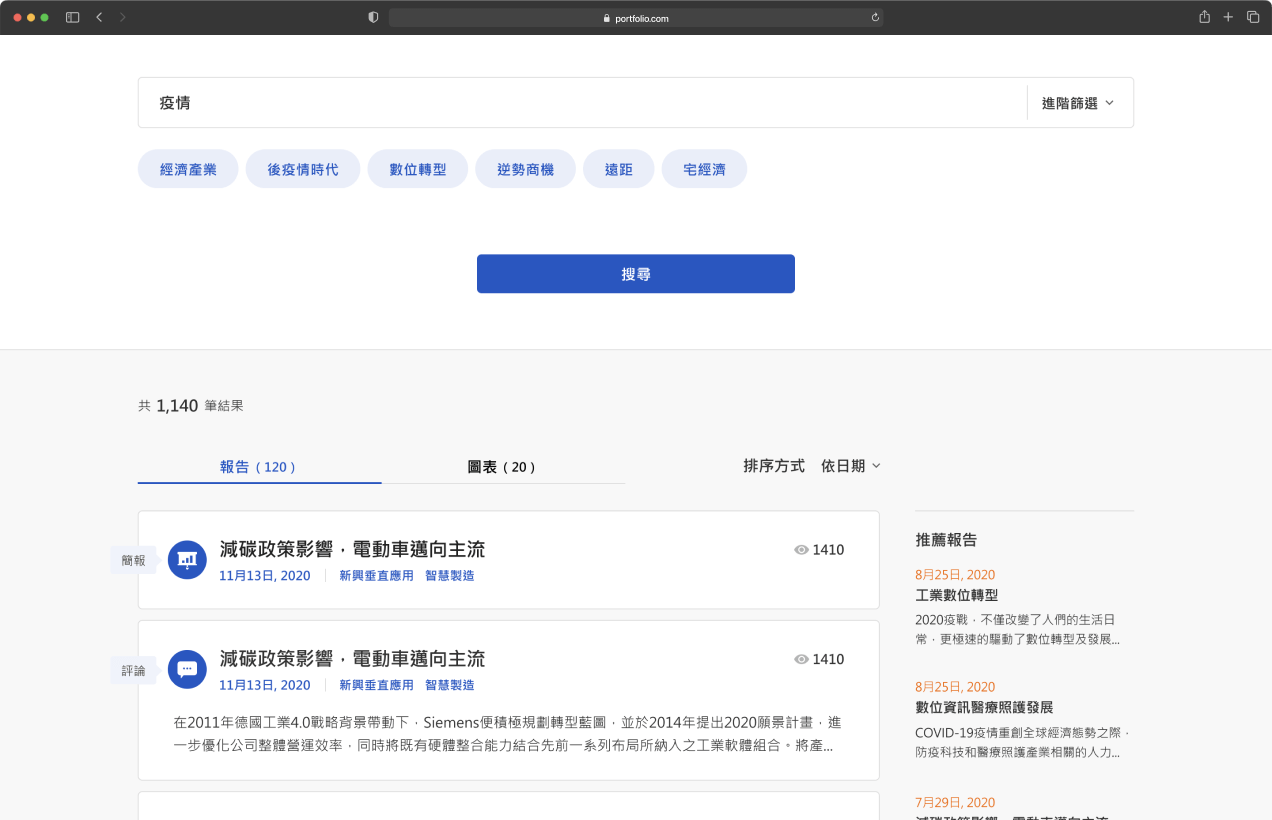Open the 依日期 sort order dropdown
Screen dimensions: 1272x820
[851, 466]
